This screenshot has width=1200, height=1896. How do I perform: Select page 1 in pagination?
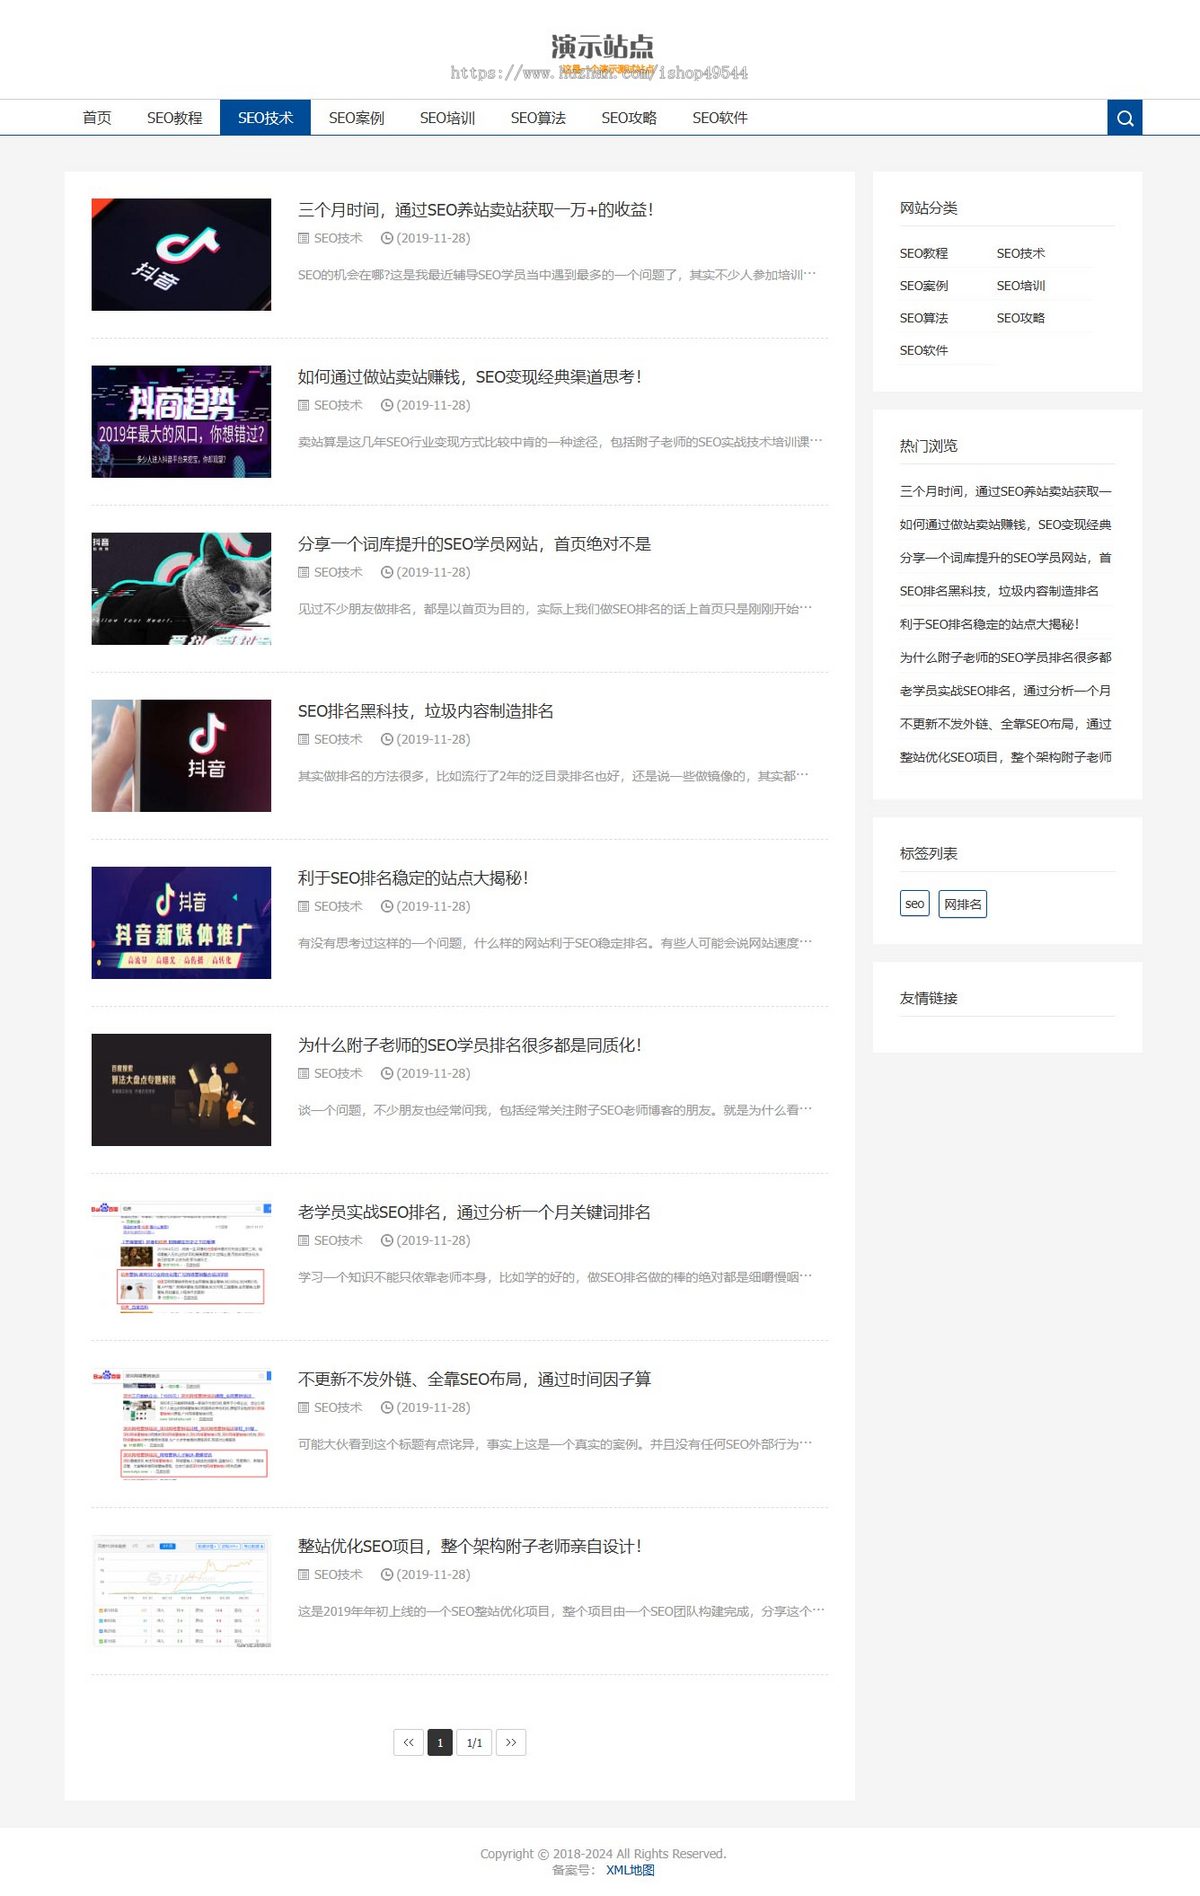coord(440,1742)
